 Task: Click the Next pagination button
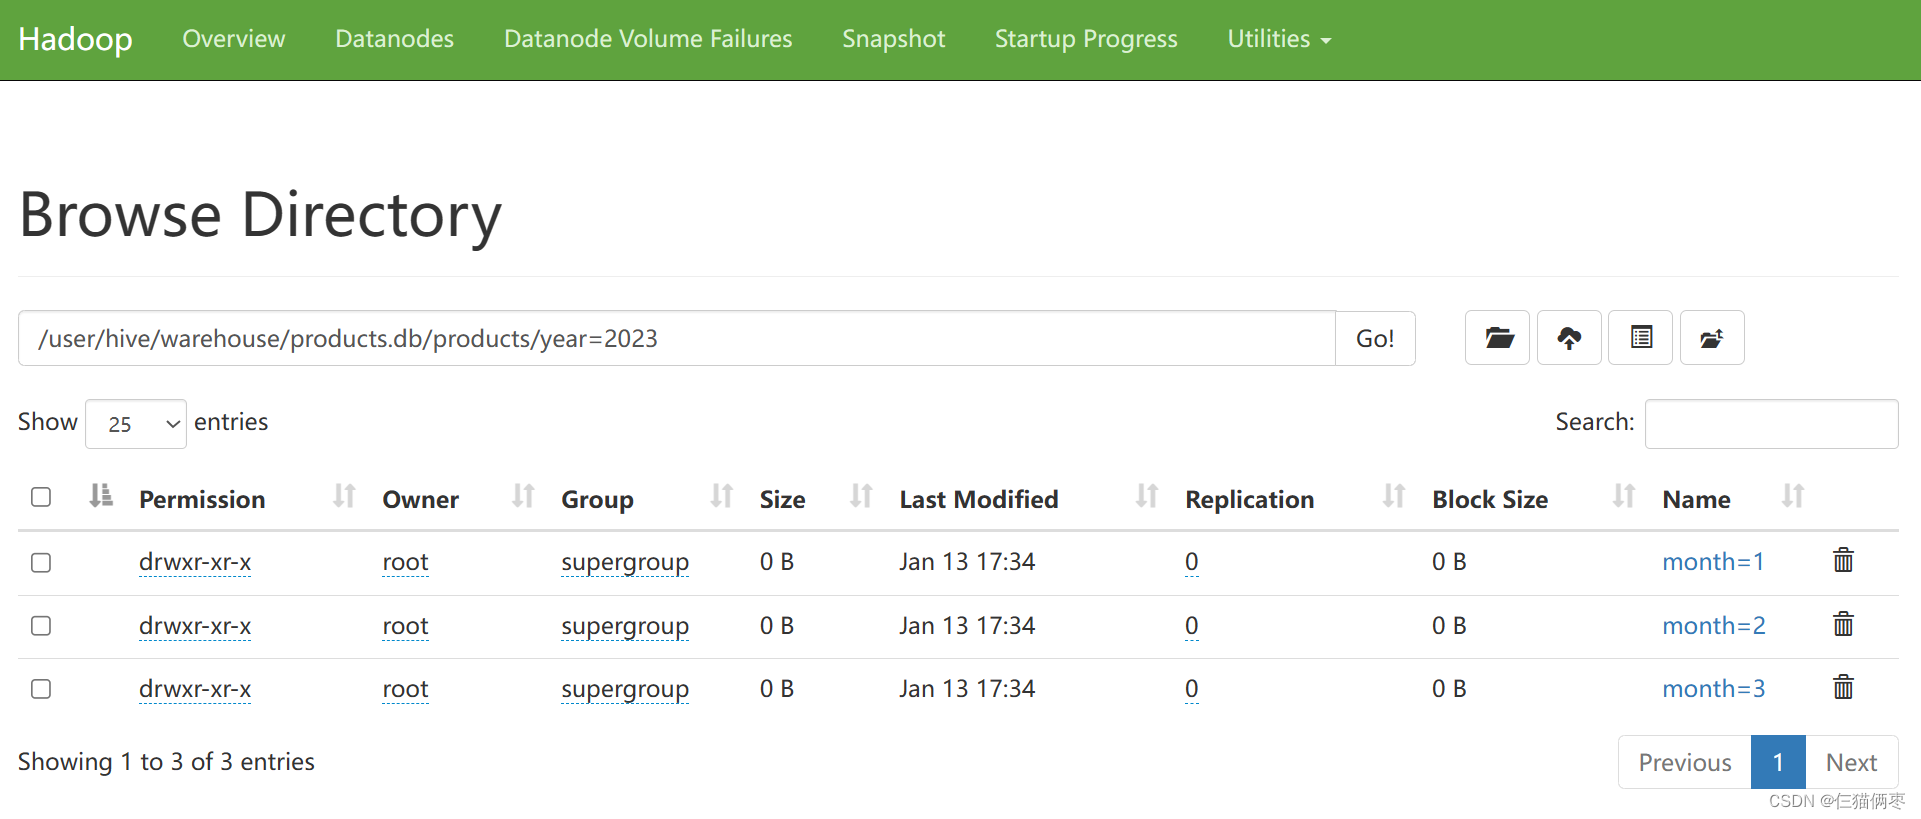coord(1851,762)
